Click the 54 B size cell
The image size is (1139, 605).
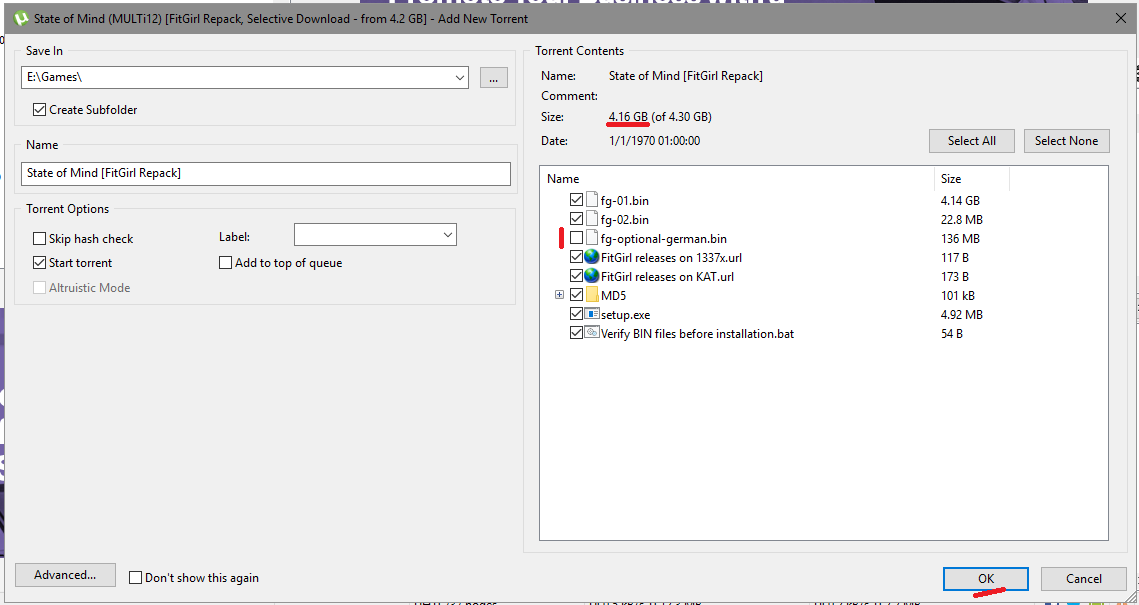(x=951, y=333)
